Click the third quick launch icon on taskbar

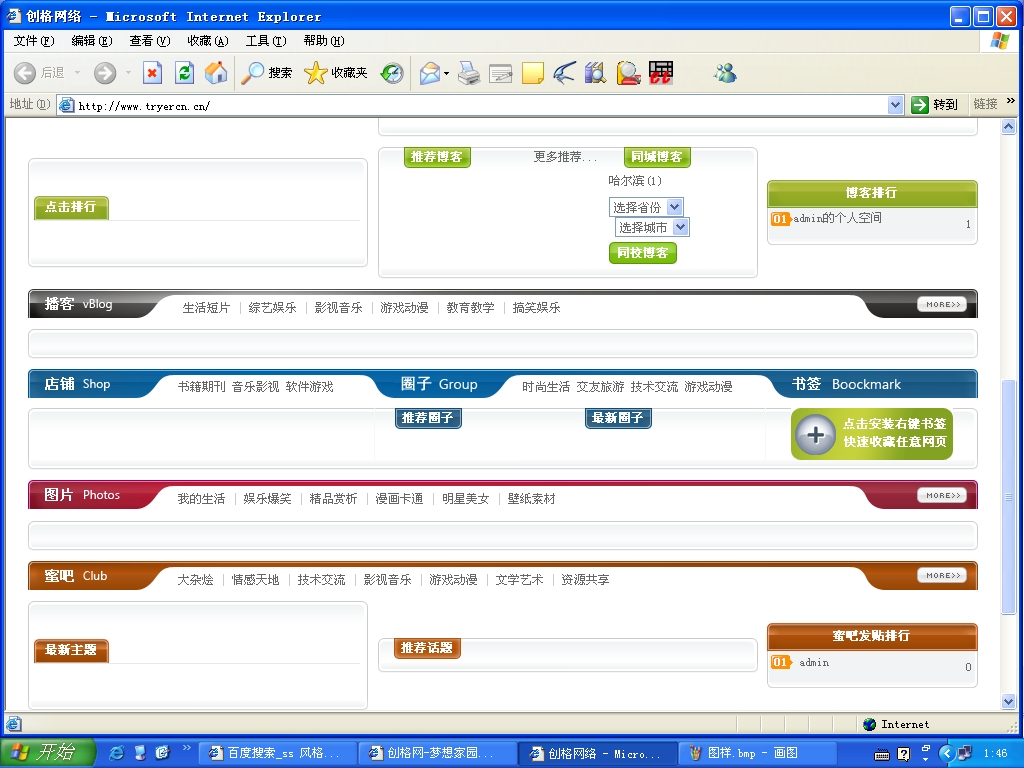tap(163, 753)
